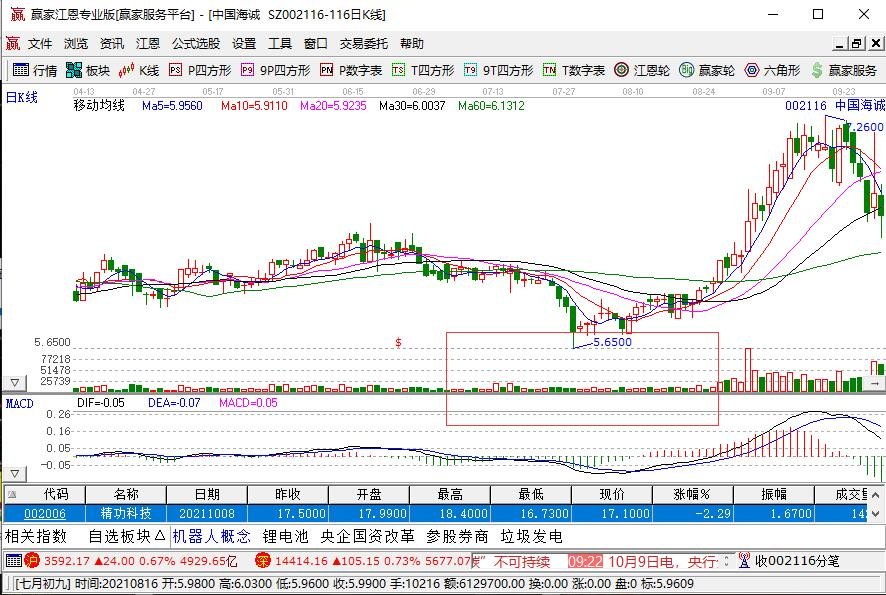Sort table by 名称 column header
The image size is (886, 595).
click(x=126, y=494)
